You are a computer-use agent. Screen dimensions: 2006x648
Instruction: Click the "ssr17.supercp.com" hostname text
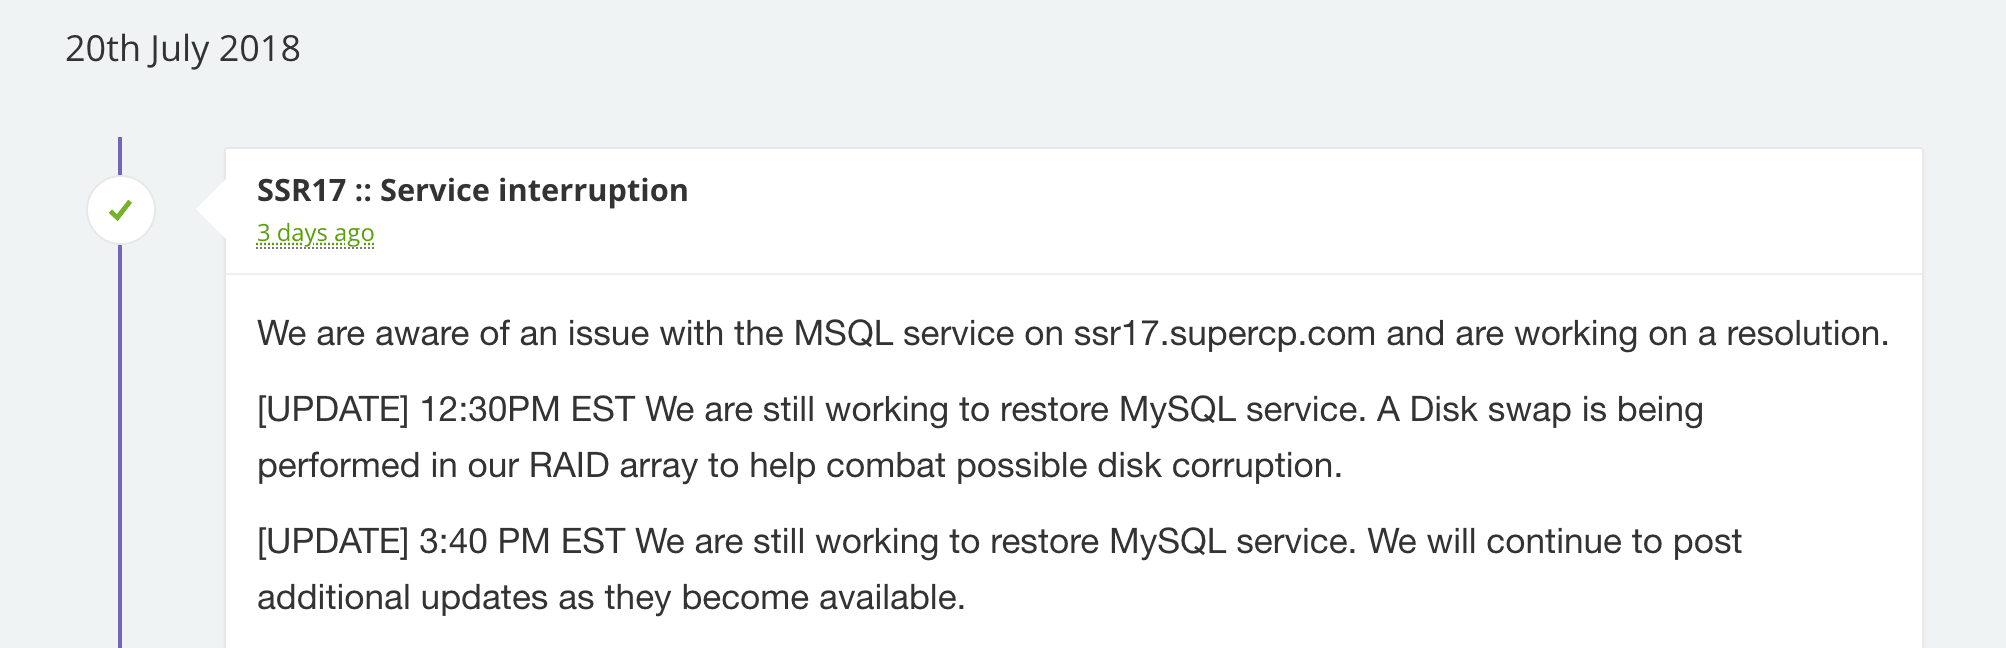(x=1224, y=333)
